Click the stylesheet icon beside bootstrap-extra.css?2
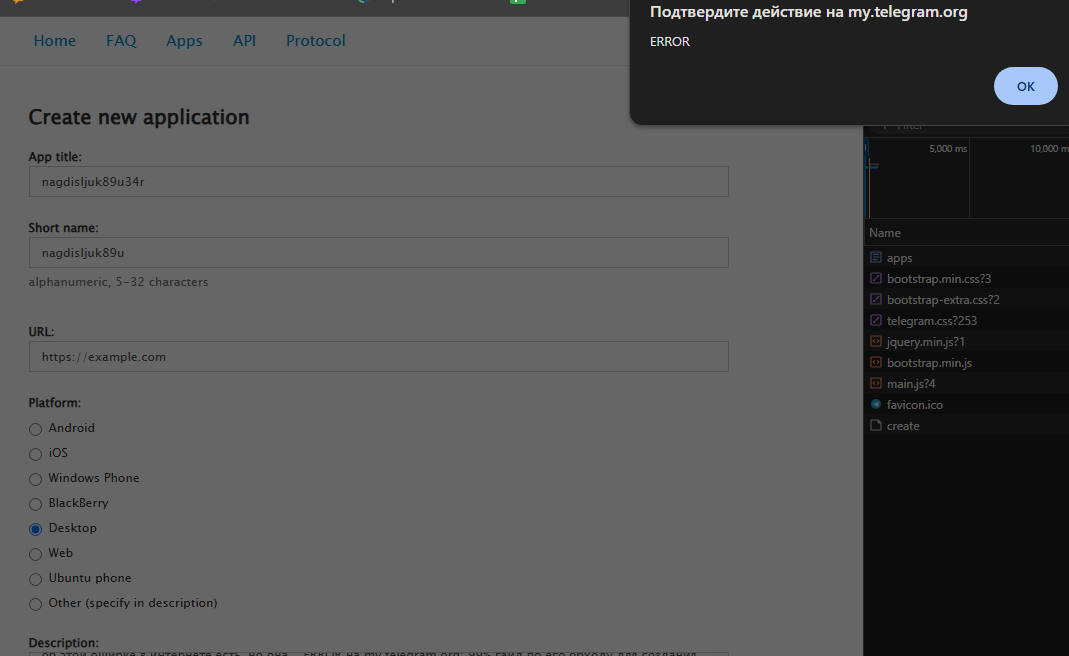The image size is (1069, 656). tap(876, 299)
